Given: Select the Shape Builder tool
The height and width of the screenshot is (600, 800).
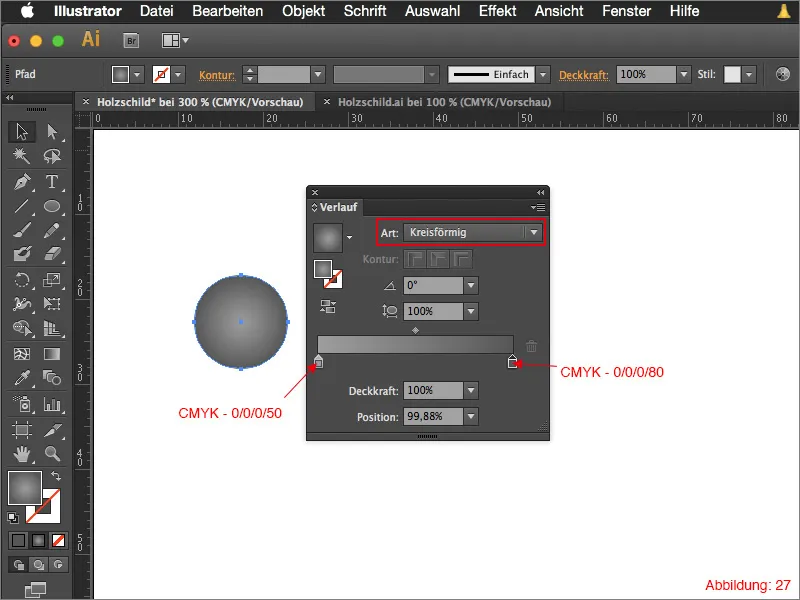Looking at the screenshot, I should (22, 328).
